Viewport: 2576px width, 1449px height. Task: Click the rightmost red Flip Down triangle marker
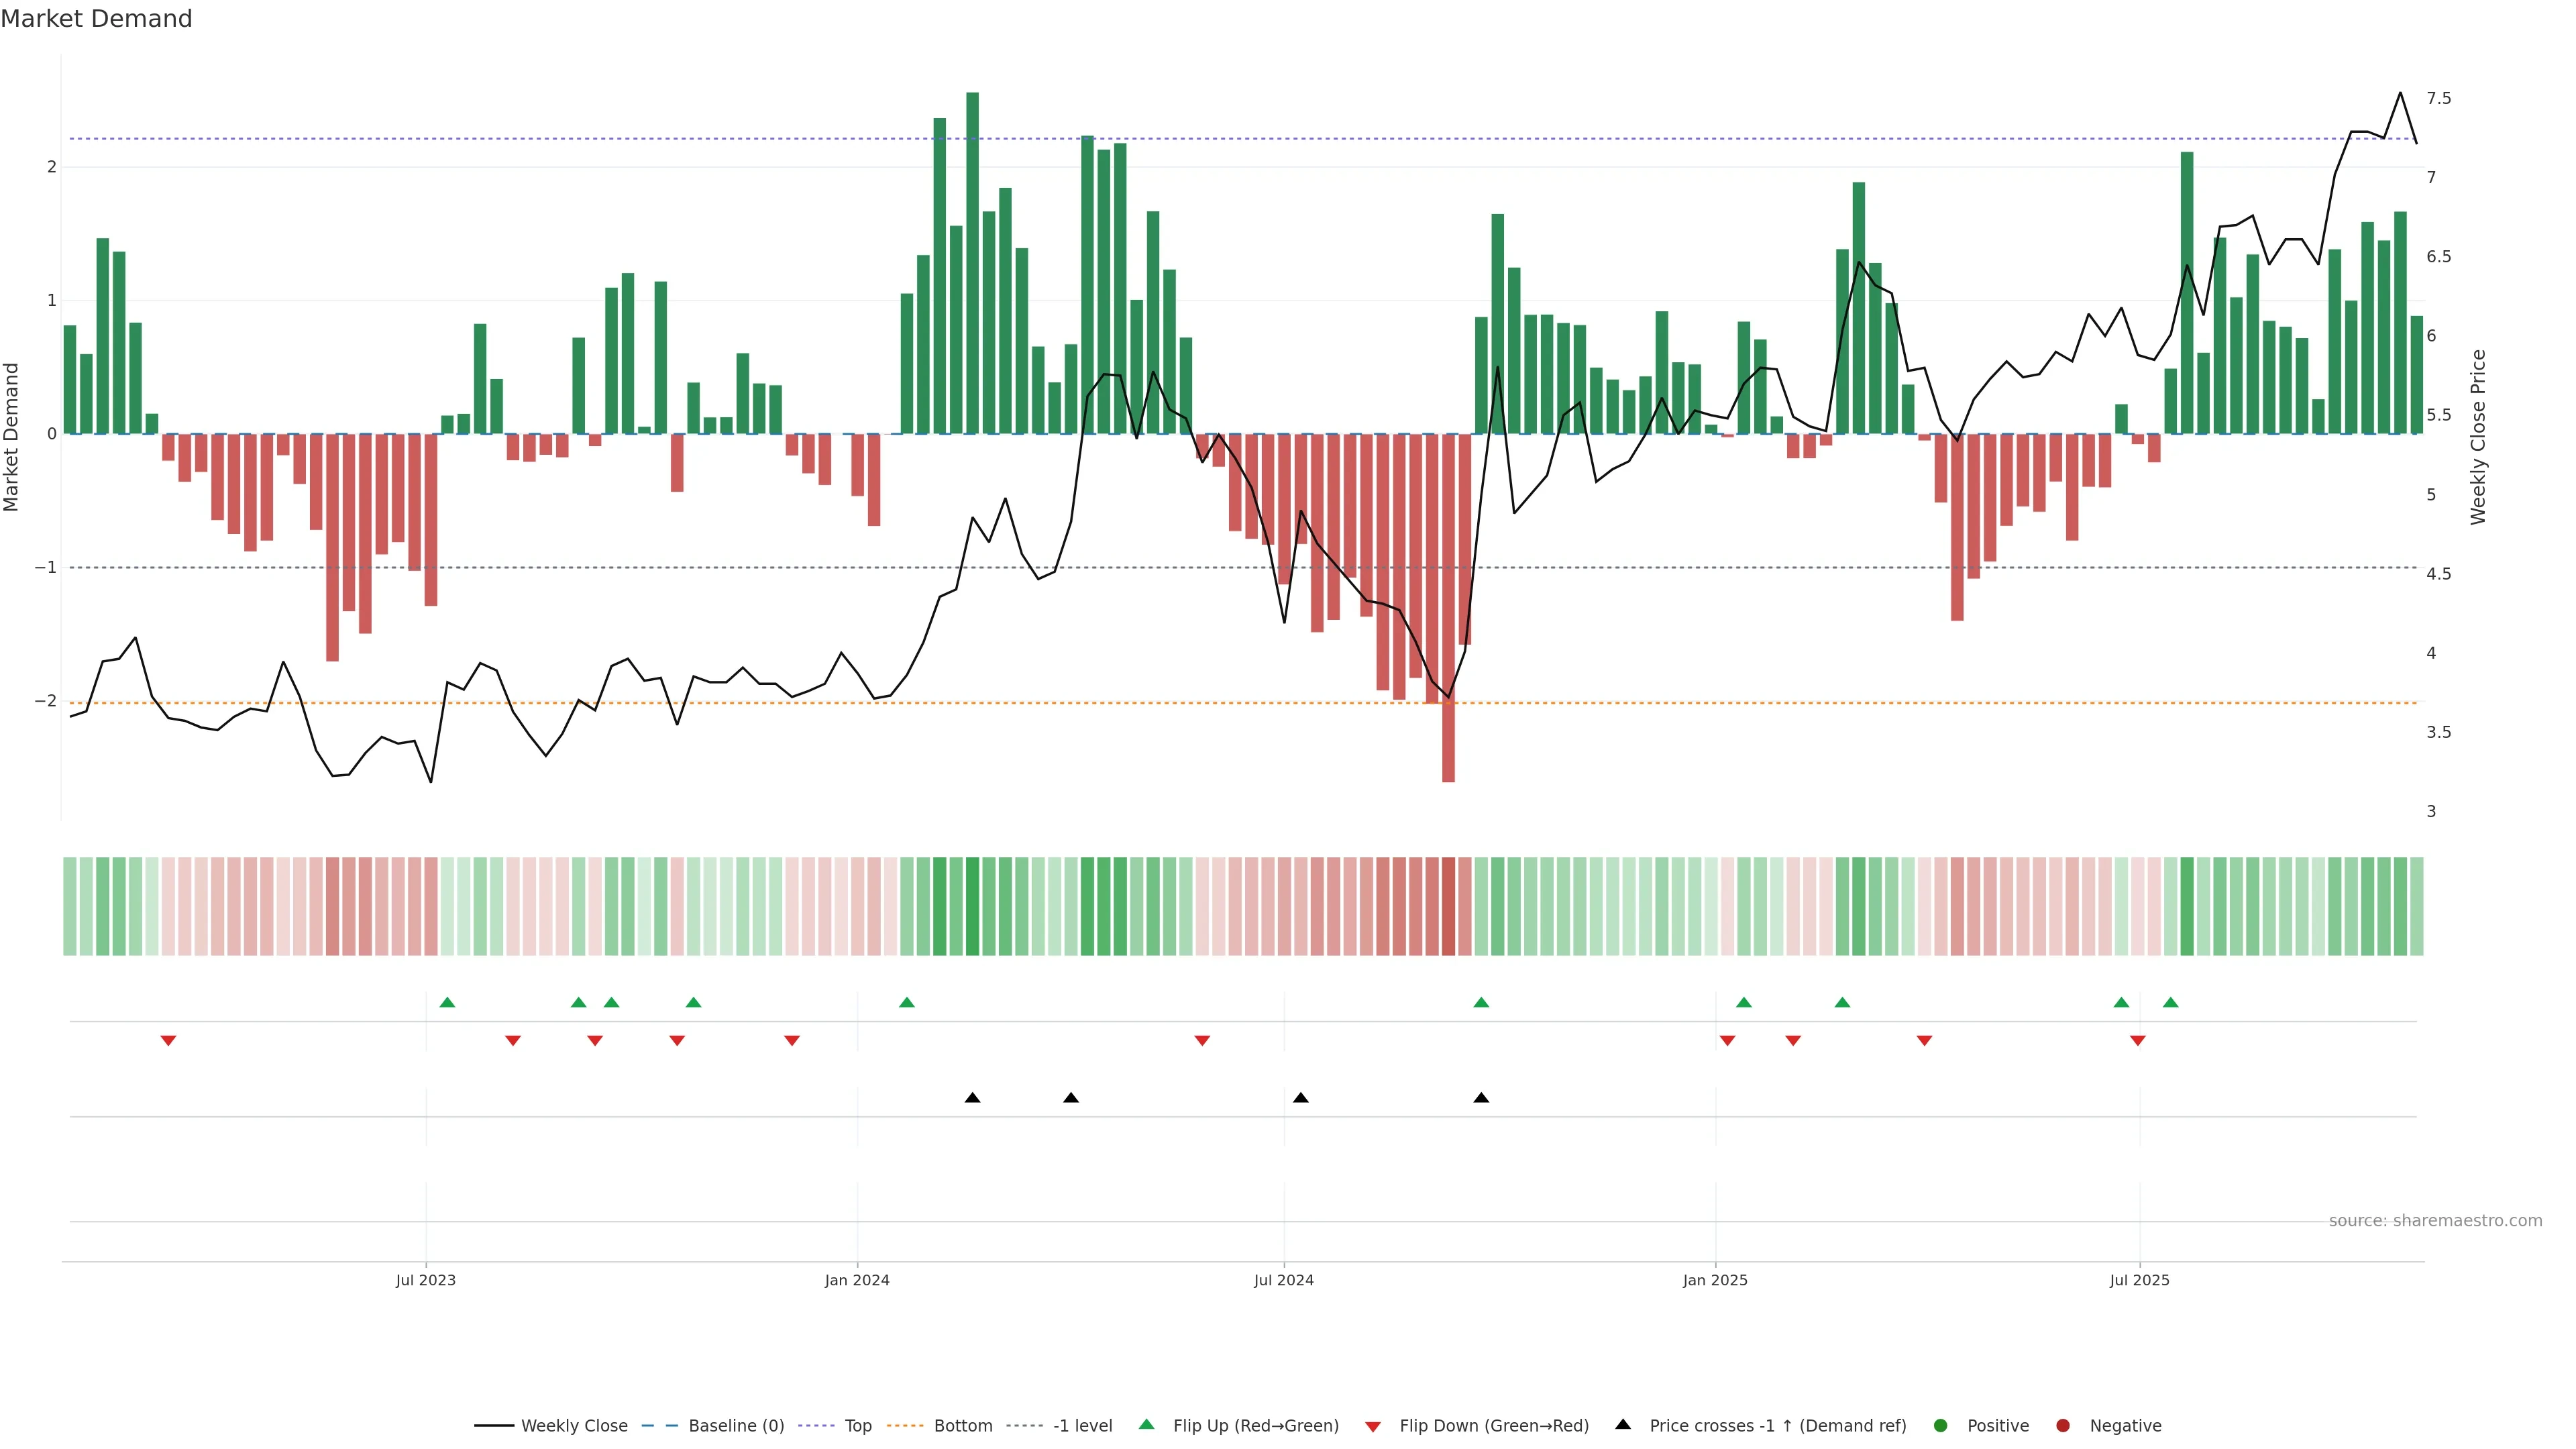click(2137, 1041)
